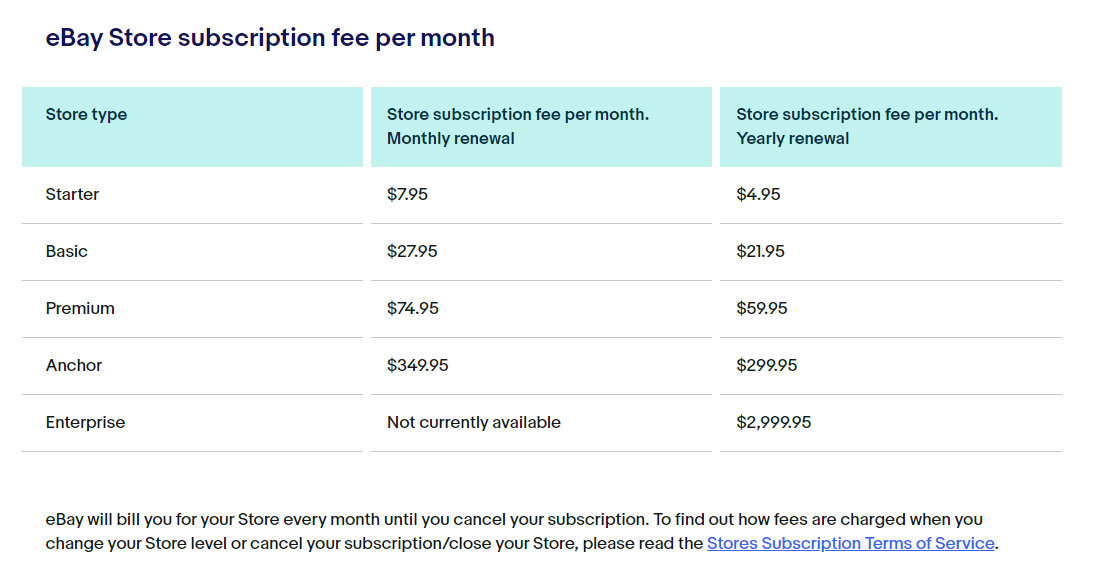This screenshot has height=577, width=1097.
Task: Select the Basic store type cell
Action: coord(192,252)
